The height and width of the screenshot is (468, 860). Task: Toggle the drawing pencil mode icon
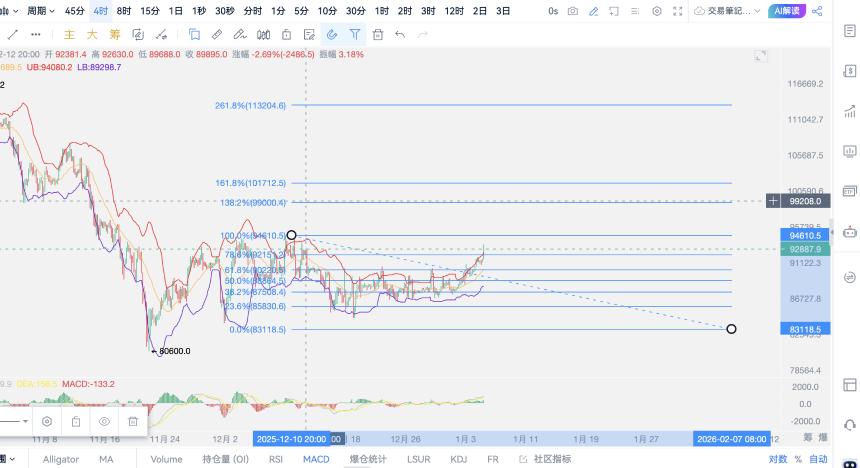(593, 11)
